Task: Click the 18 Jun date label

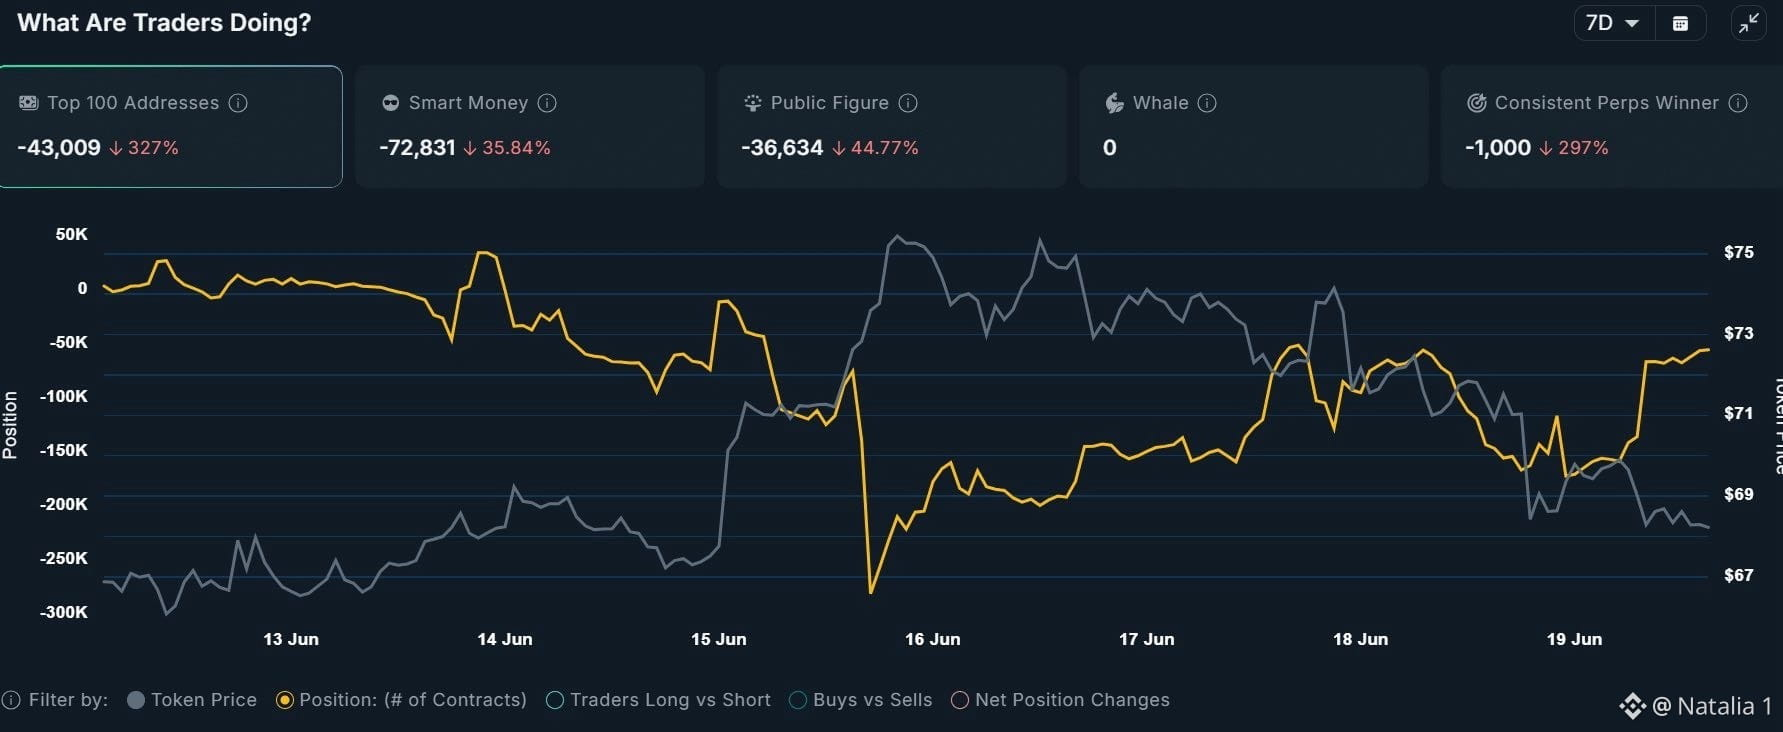Action: (1361, 639)
